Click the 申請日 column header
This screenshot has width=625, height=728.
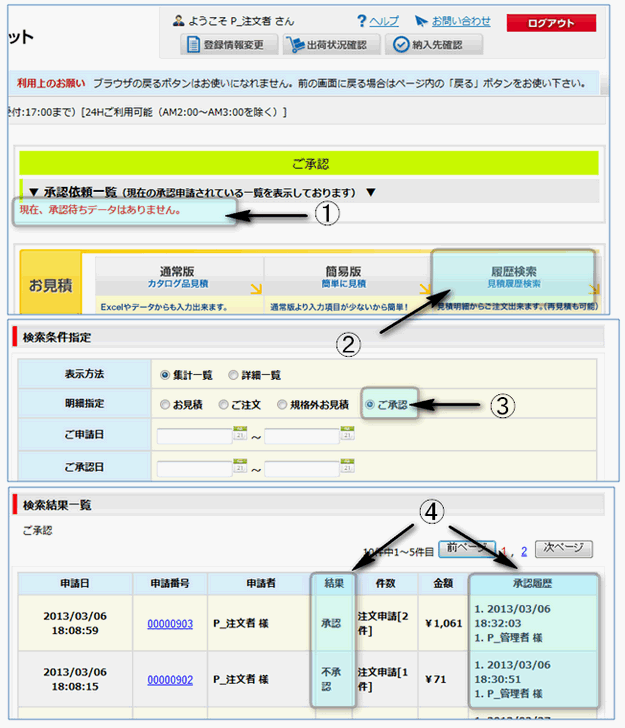coord(75,584)
